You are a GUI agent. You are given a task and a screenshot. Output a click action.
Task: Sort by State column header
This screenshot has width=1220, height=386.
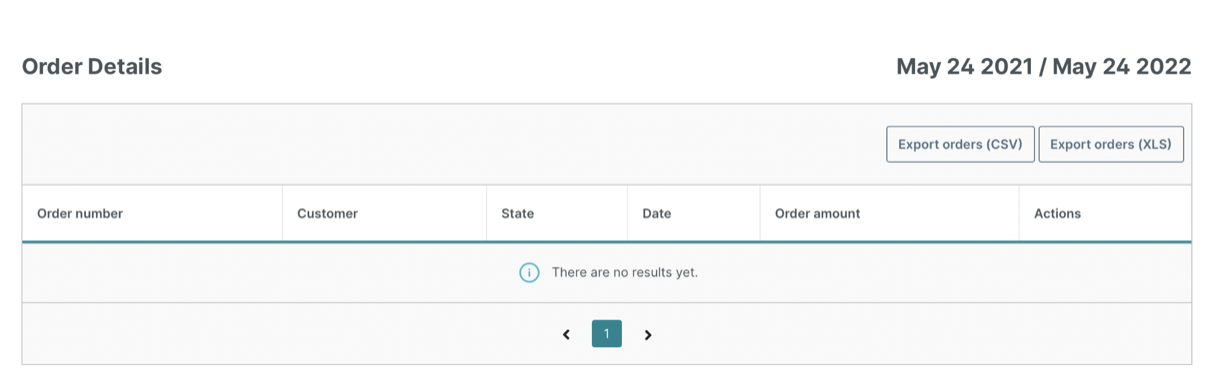click(518, 213)
